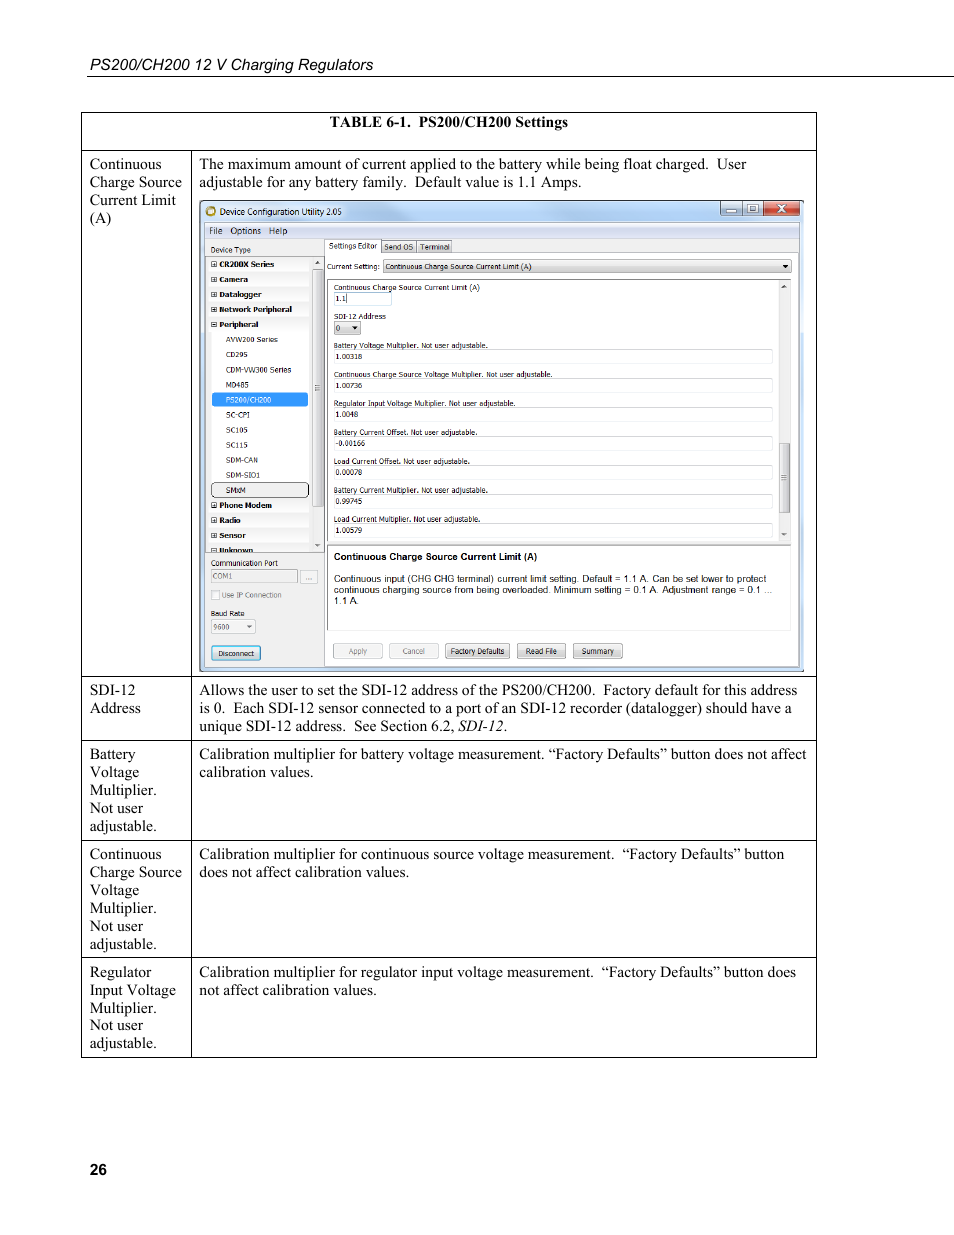
Task: Click the Continuous Charge Source Current Limit field
Action: tap(362, 298)
